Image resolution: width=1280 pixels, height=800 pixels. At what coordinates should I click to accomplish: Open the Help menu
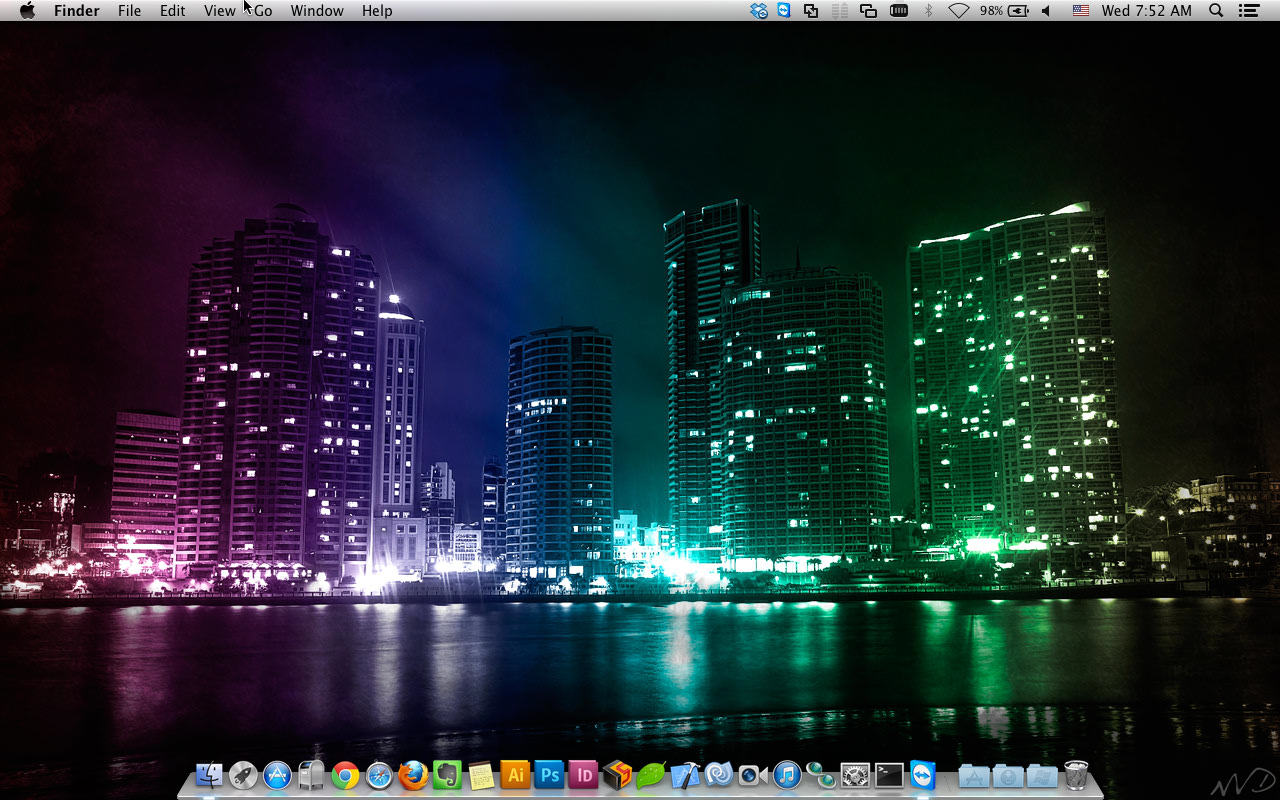click(377, 10)
